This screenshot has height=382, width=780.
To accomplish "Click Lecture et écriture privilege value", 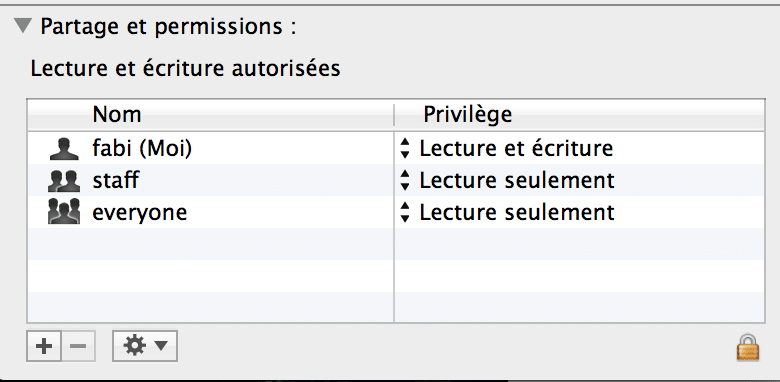I will coord(516,148).
